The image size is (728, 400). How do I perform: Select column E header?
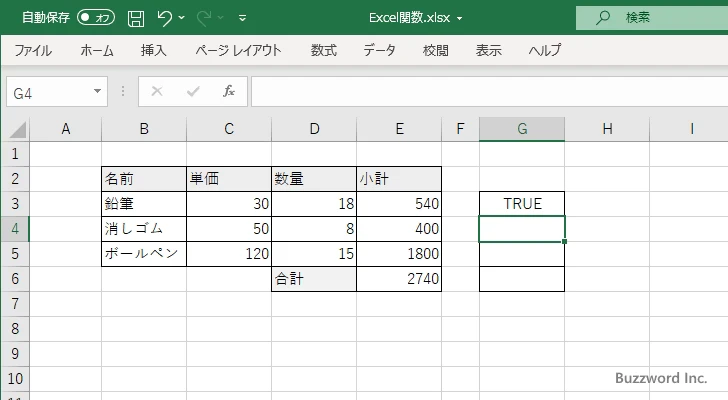pos(399,129)
